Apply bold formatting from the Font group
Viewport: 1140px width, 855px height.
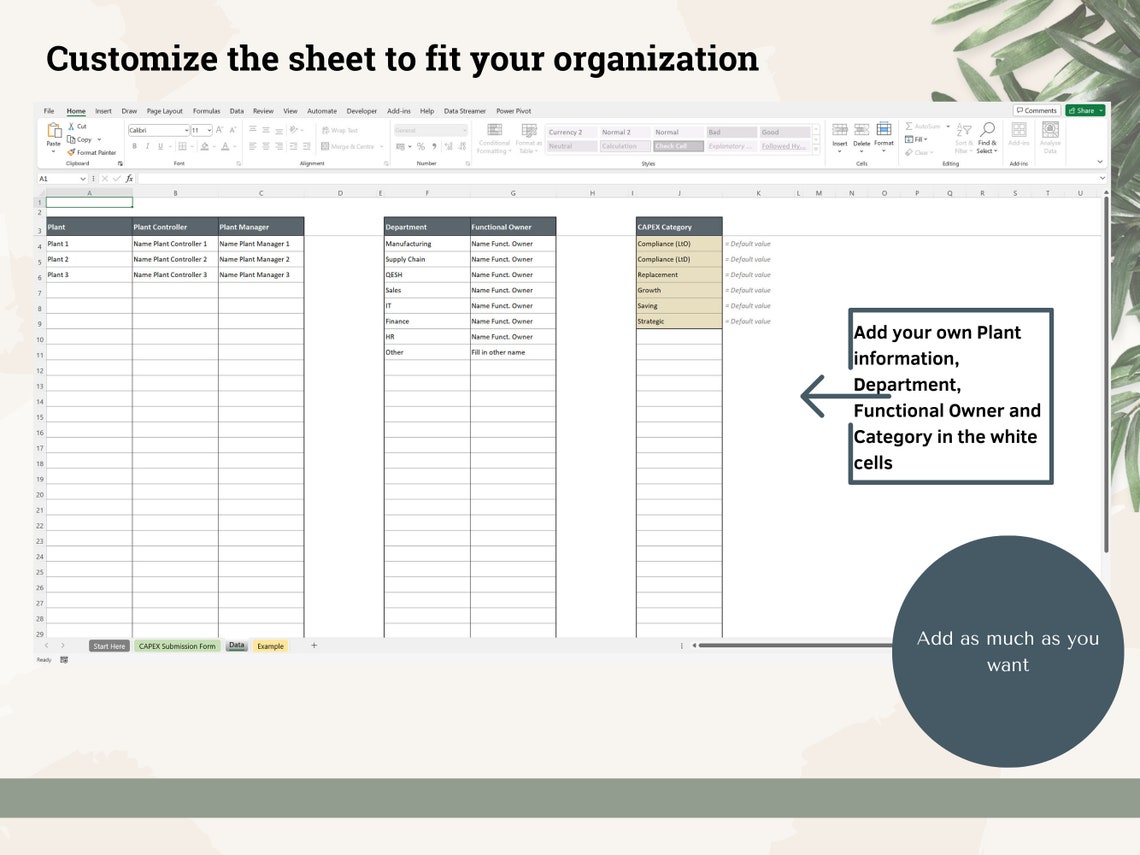(135, 147)
